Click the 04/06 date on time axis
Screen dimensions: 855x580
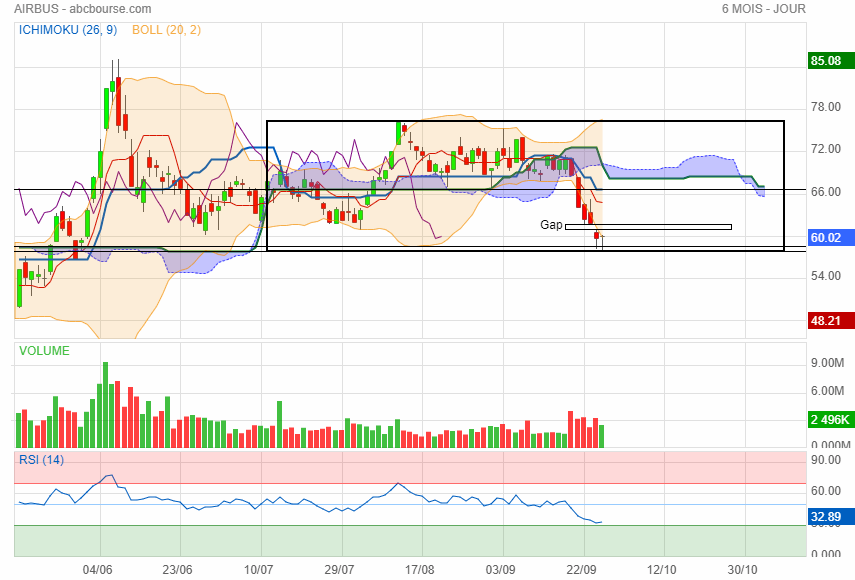coord(98,570)
